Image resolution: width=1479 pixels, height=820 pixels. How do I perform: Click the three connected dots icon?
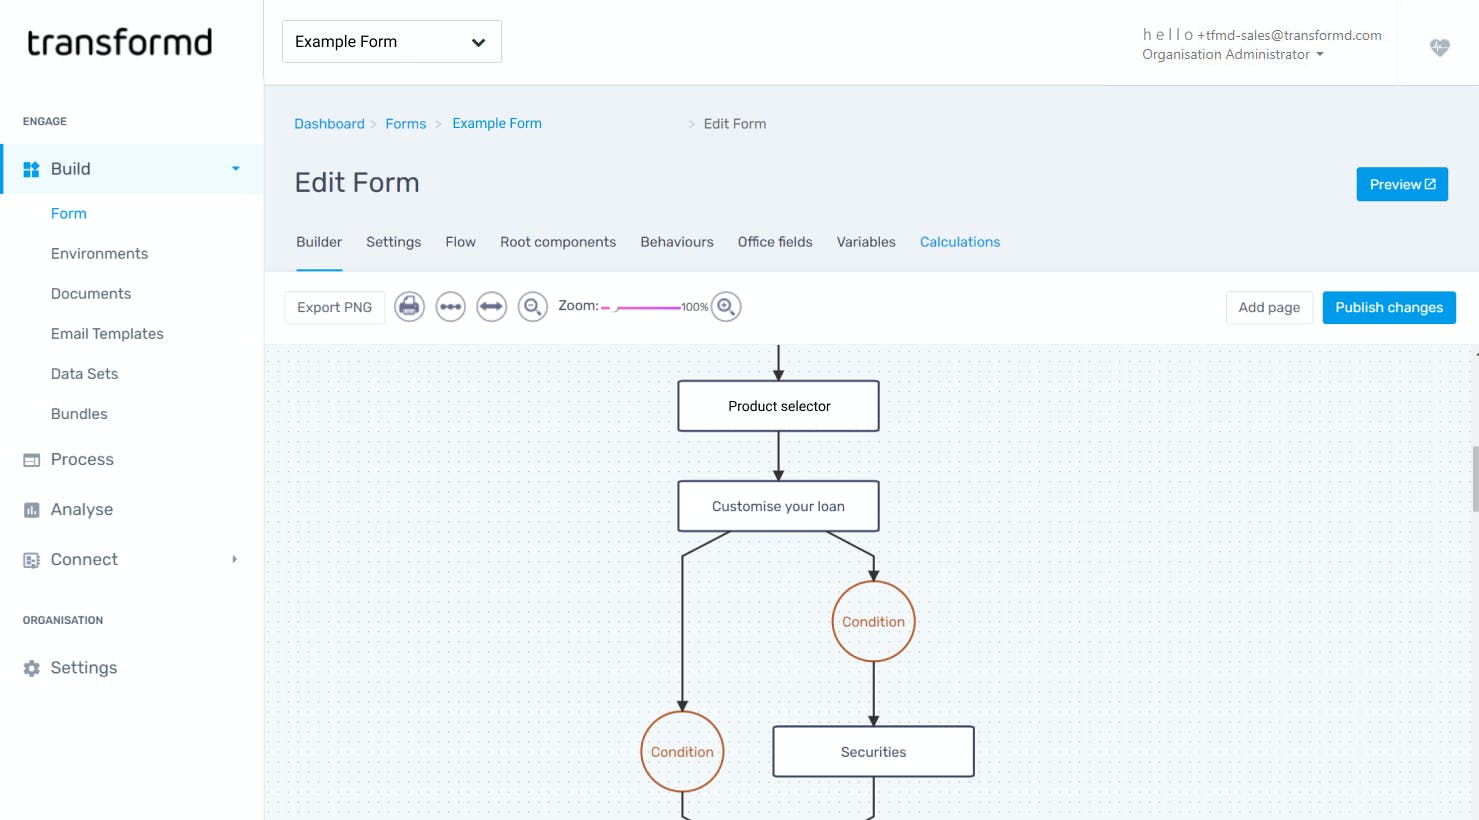(x=450, y=307)
